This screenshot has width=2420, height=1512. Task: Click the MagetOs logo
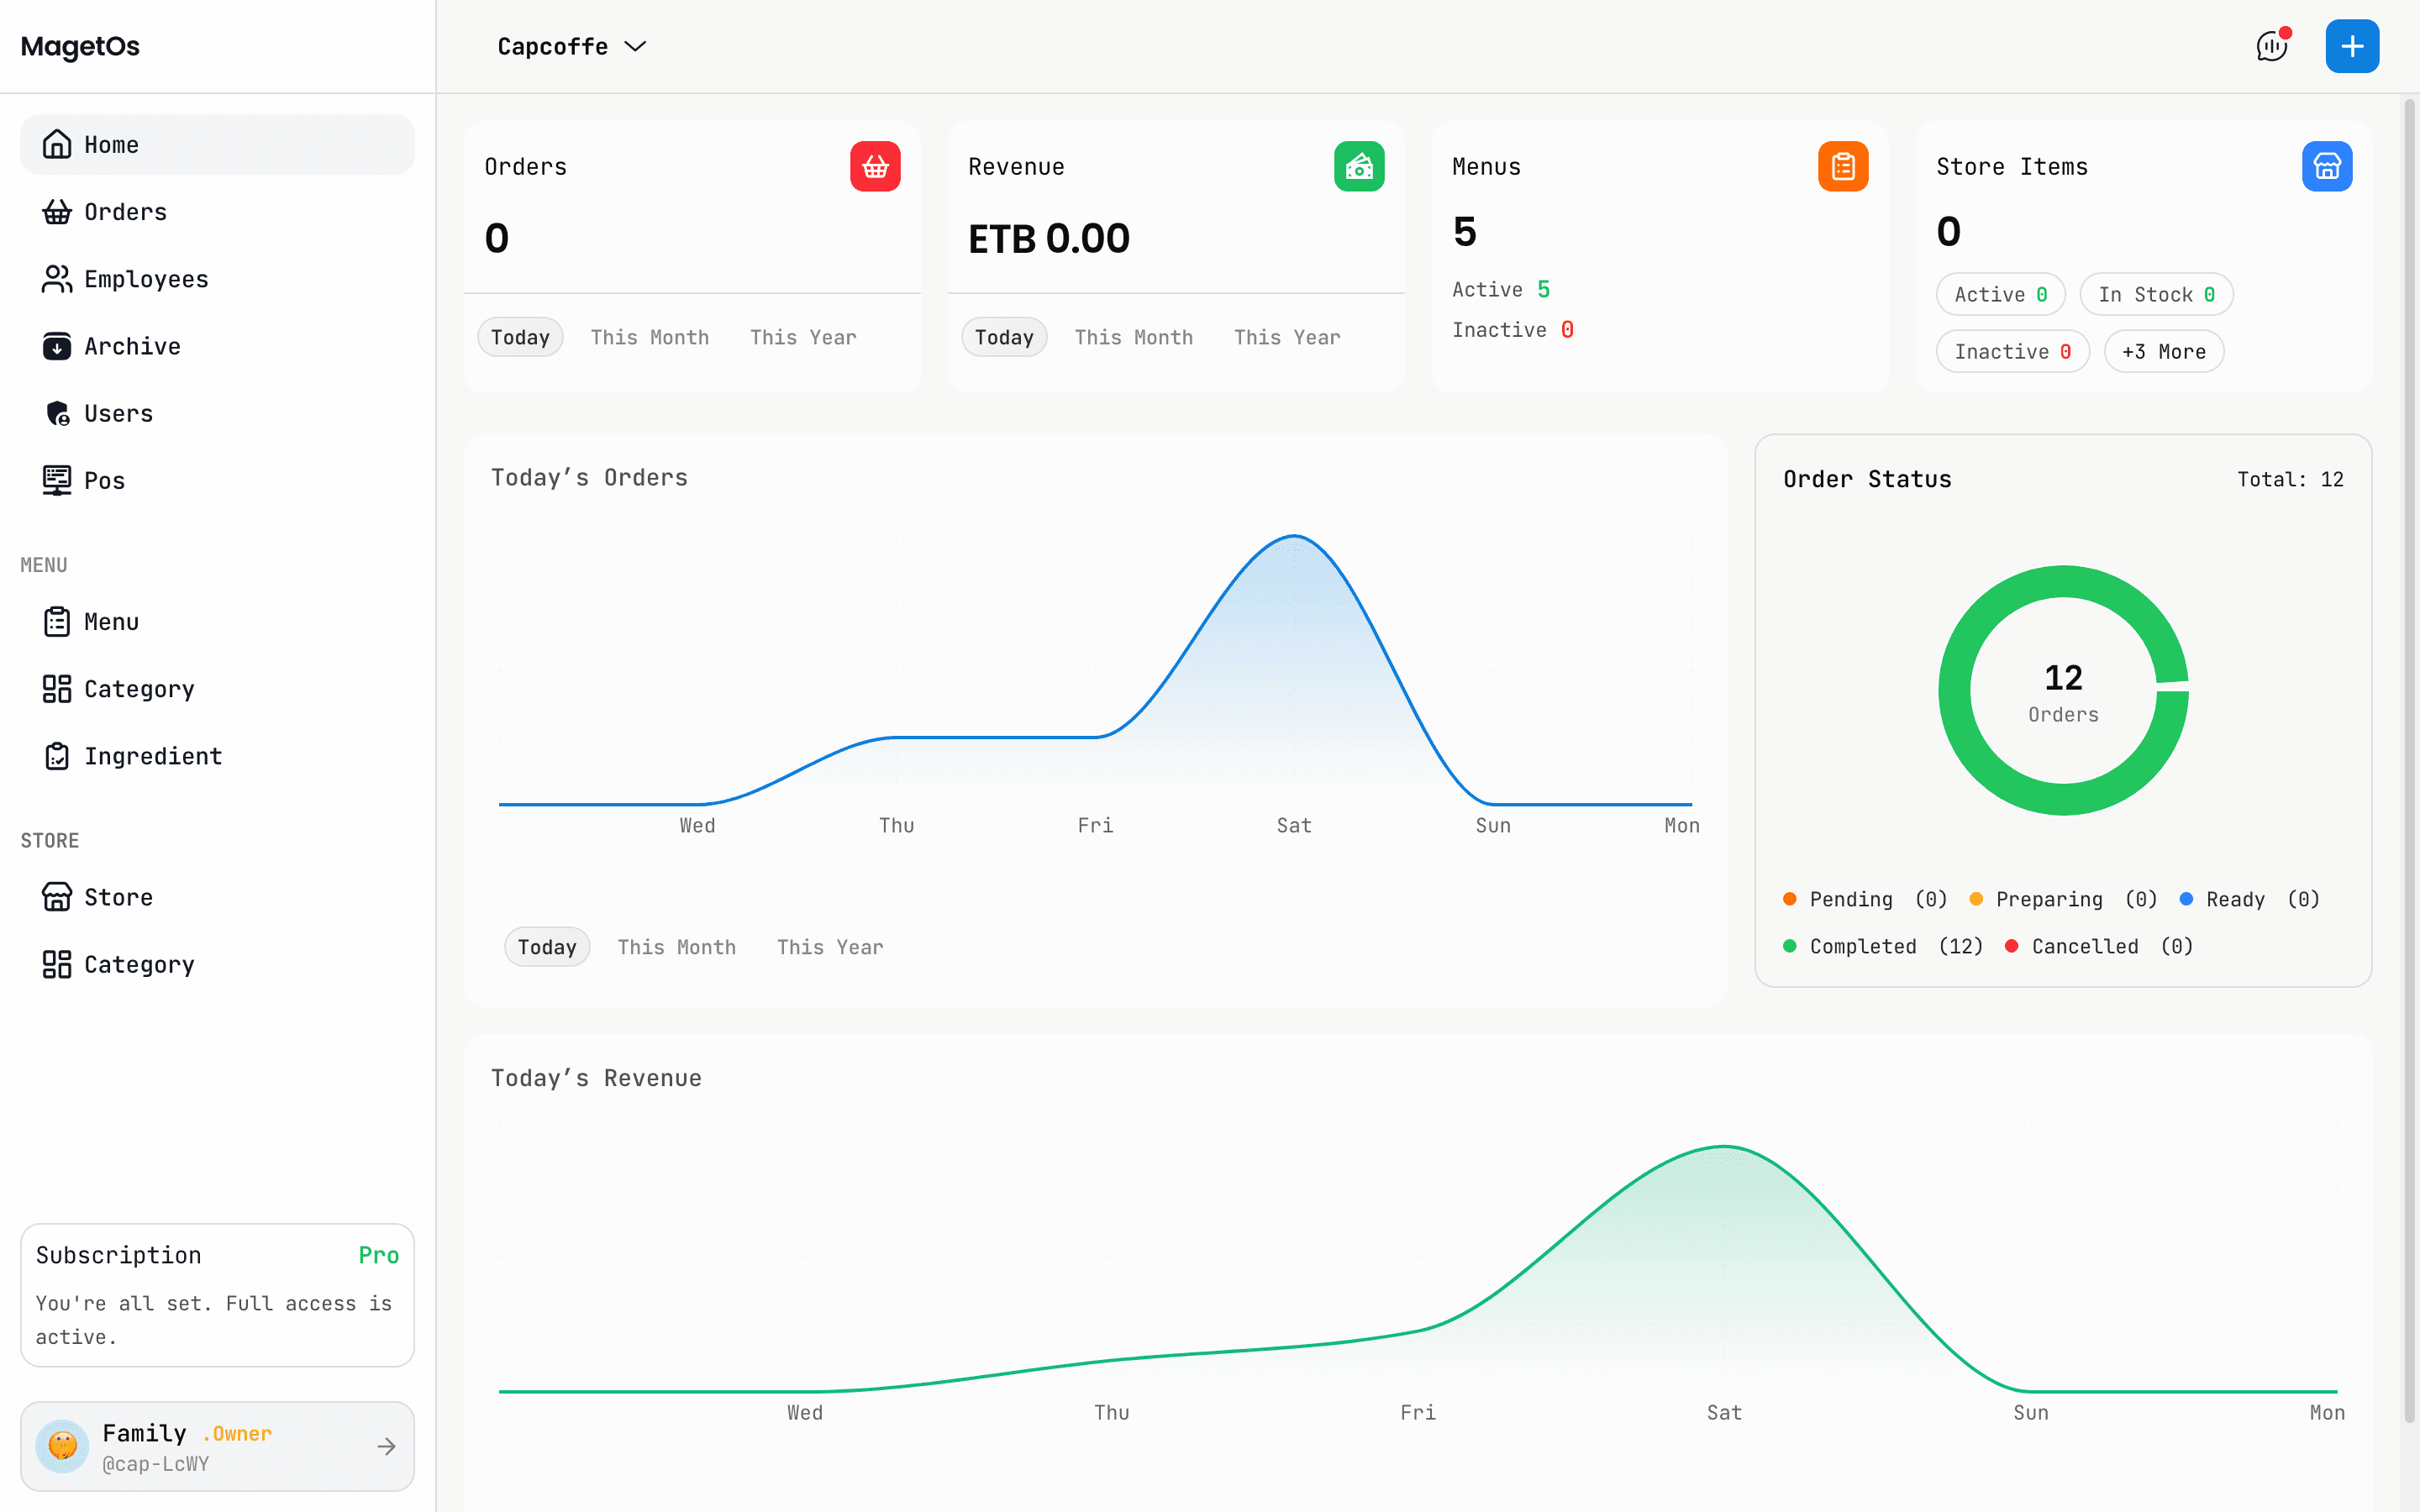click(80, 46)
